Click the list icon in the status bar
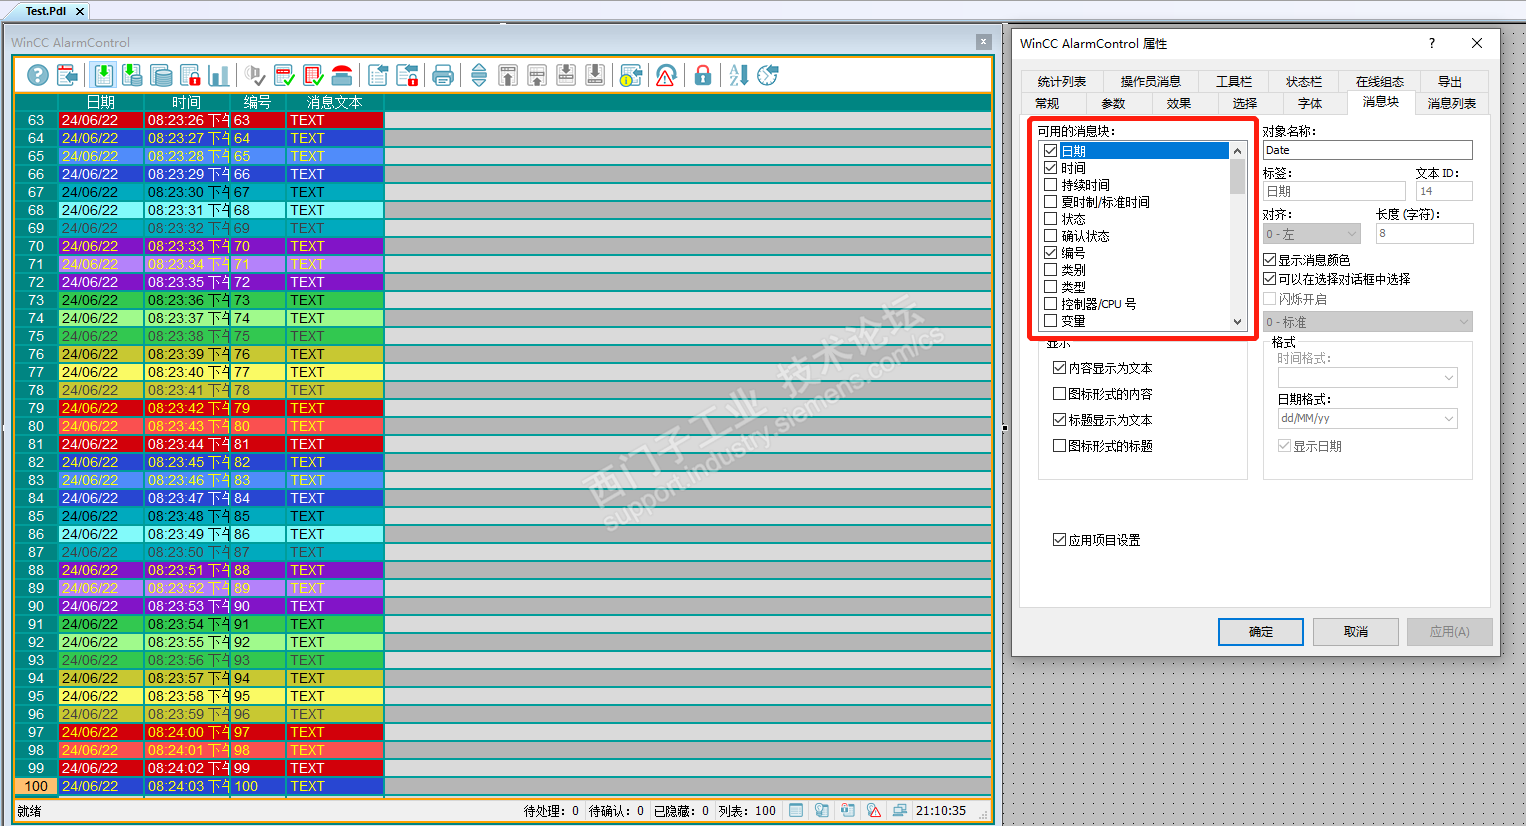1526x826 pixels. (796, 811)
